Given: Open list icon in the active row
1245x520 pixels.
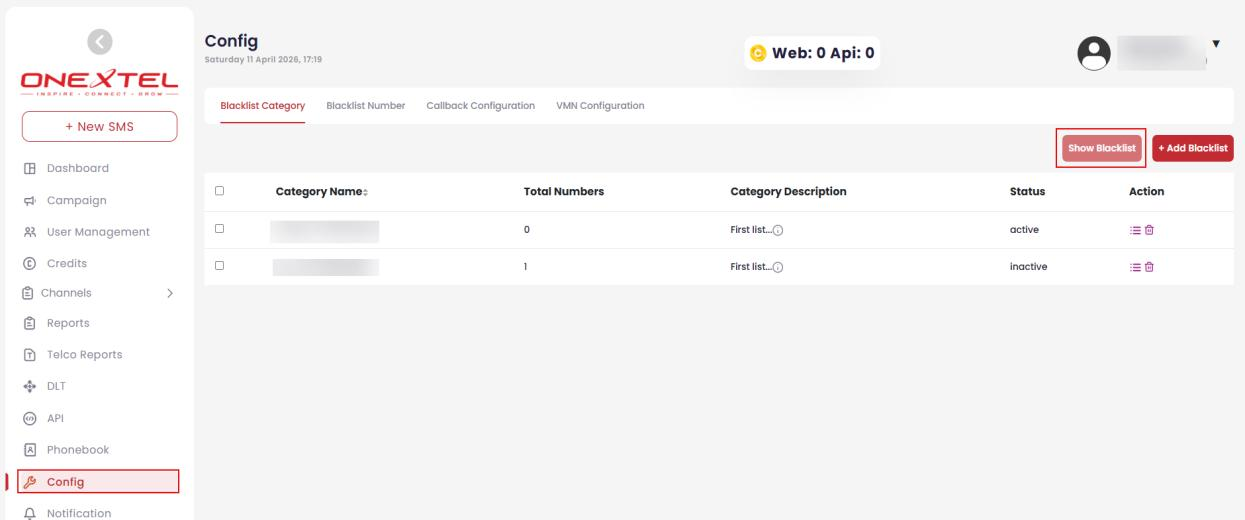Looking at the screenshot, I should pyautogui.click(x=1133, y=230).
